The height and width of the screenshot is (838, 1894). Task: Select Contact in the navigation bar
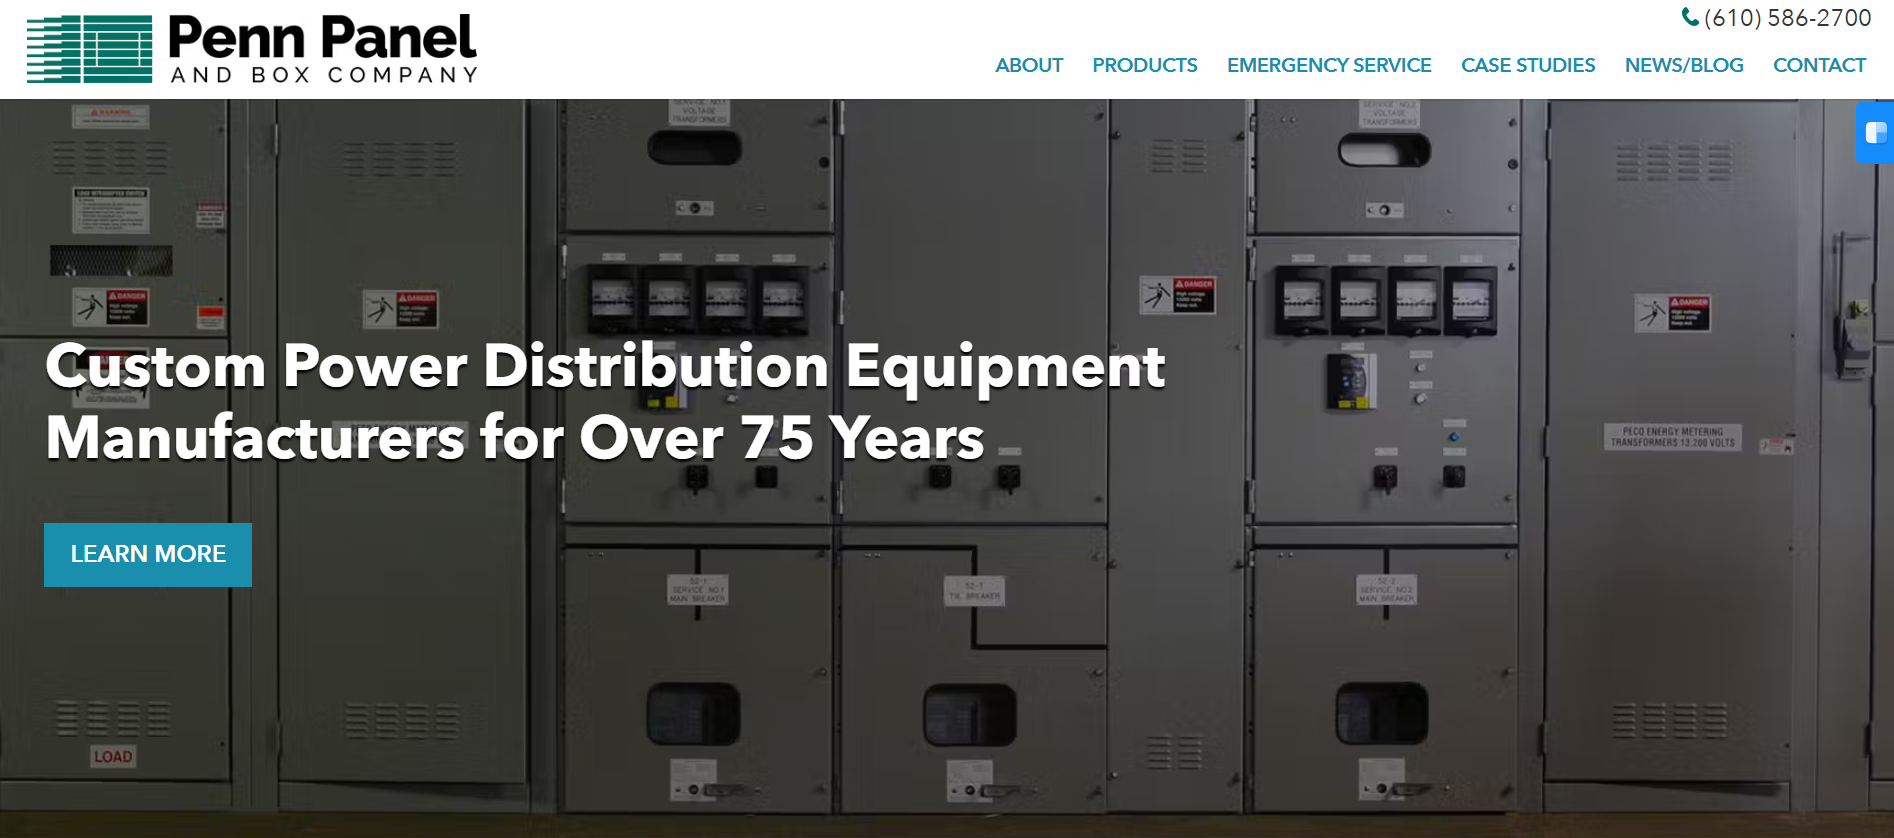[x=1819, y=65]
